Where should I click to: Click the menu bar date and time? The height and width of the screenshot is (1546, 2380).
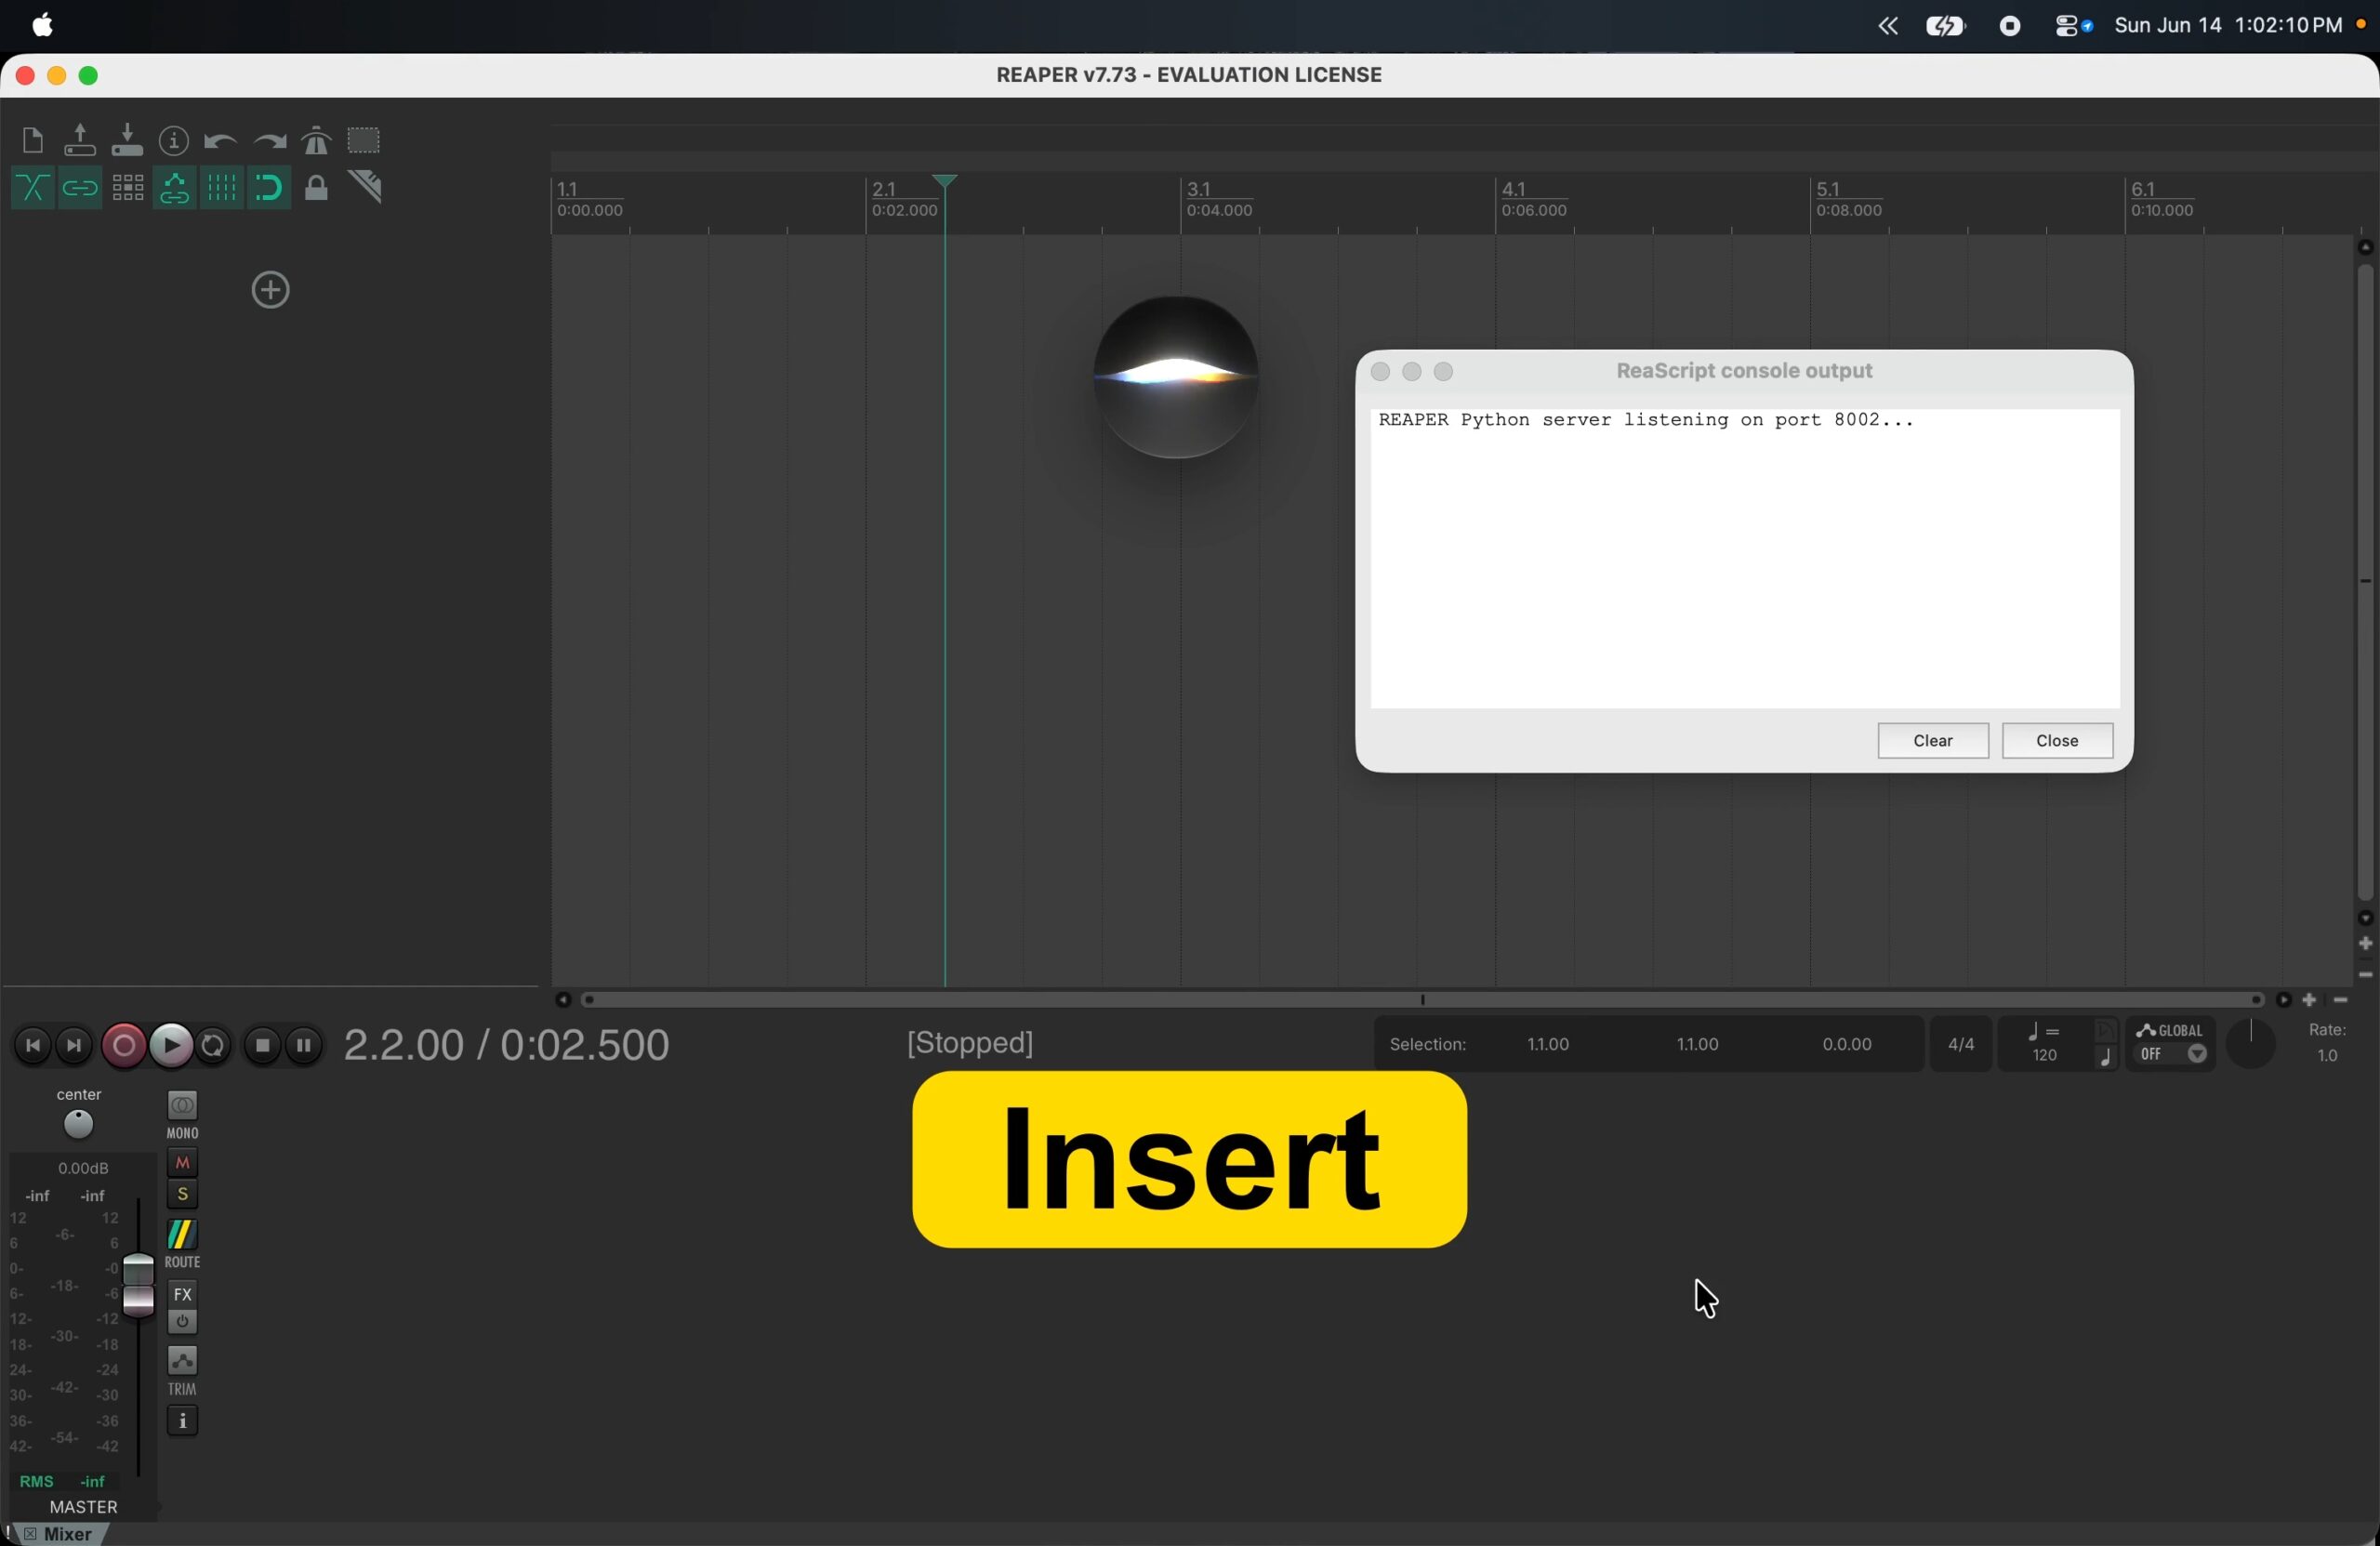(2229, 26)
